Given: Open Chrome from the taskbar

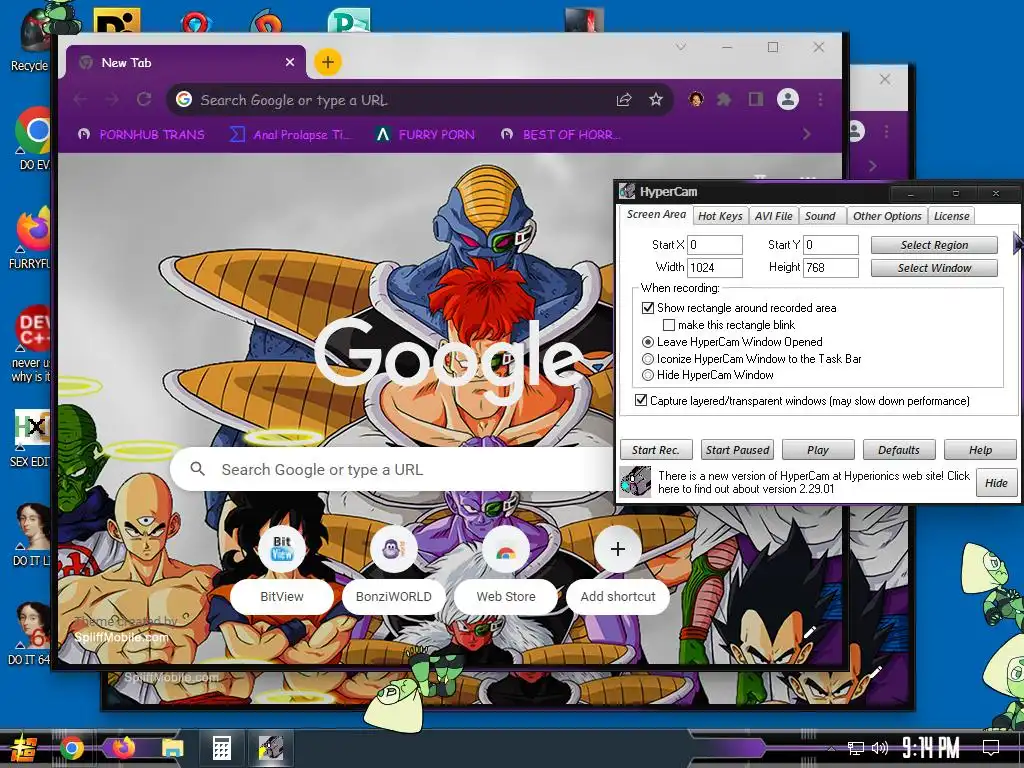Looking at the screenshot, I should (x=72, y=748).
